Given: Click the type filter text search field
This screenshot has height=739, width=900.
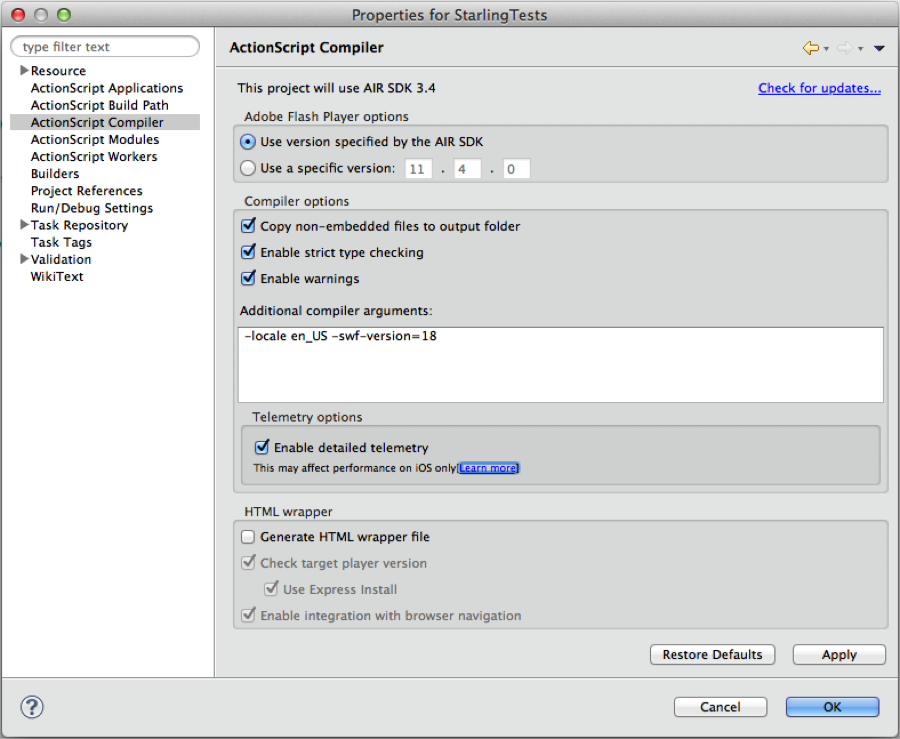Looking at the screenshot, I should click(x=105, y=47).
